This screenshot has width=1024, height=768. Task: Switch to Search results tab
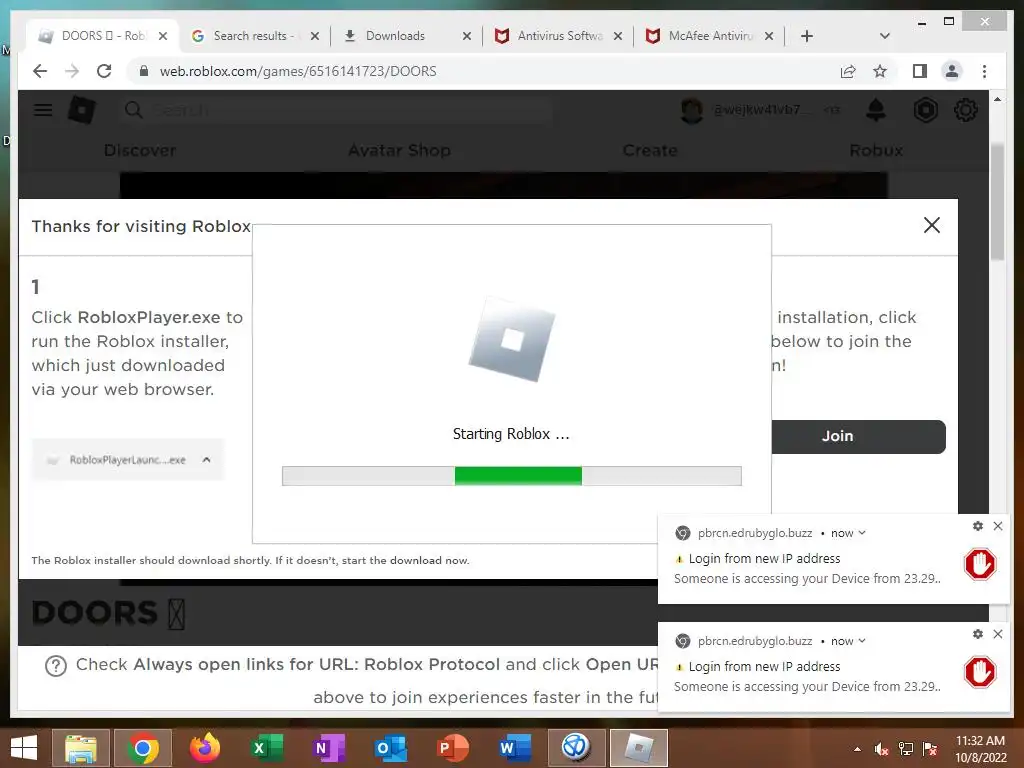(x=255, y=36)
